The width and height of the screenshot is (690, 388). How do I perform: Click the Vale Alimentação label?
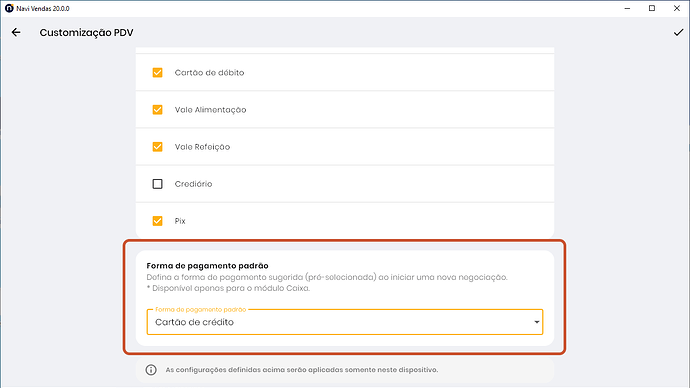(210, 110)
